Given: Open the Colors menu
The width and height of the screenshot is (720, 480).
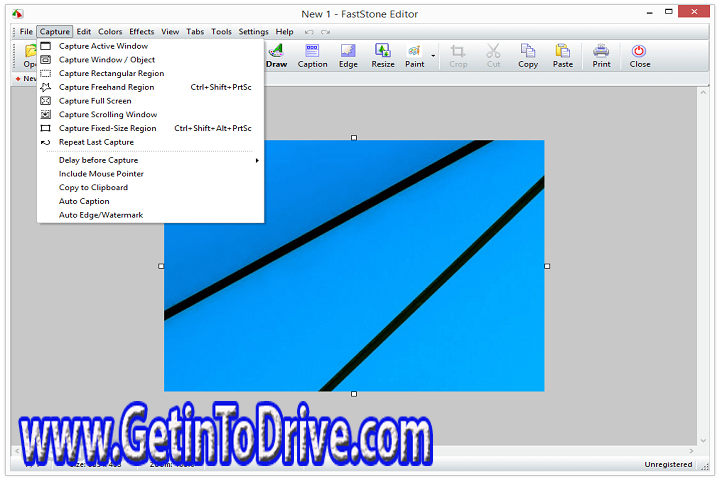Looking at the screenshot, I should pos(110,32).
